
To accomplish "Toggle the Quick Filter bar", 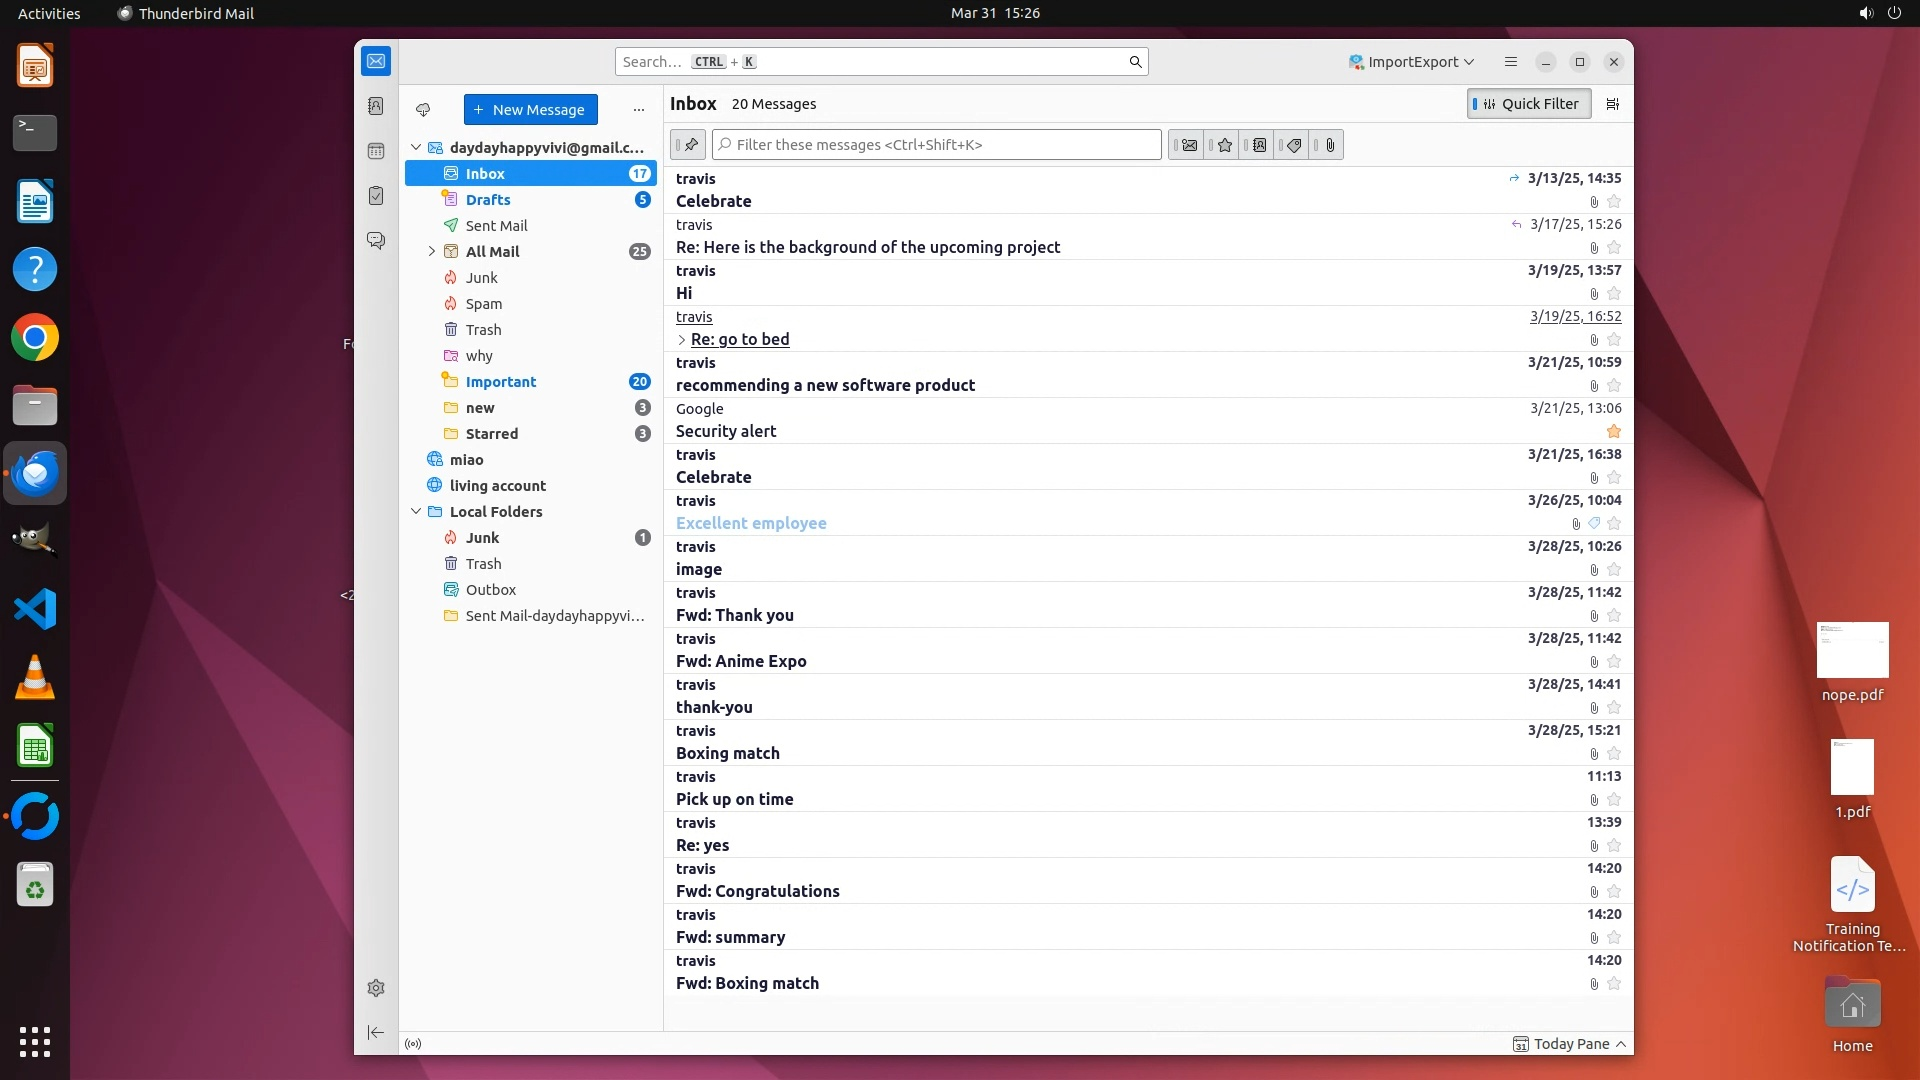I will [1528, 104].
